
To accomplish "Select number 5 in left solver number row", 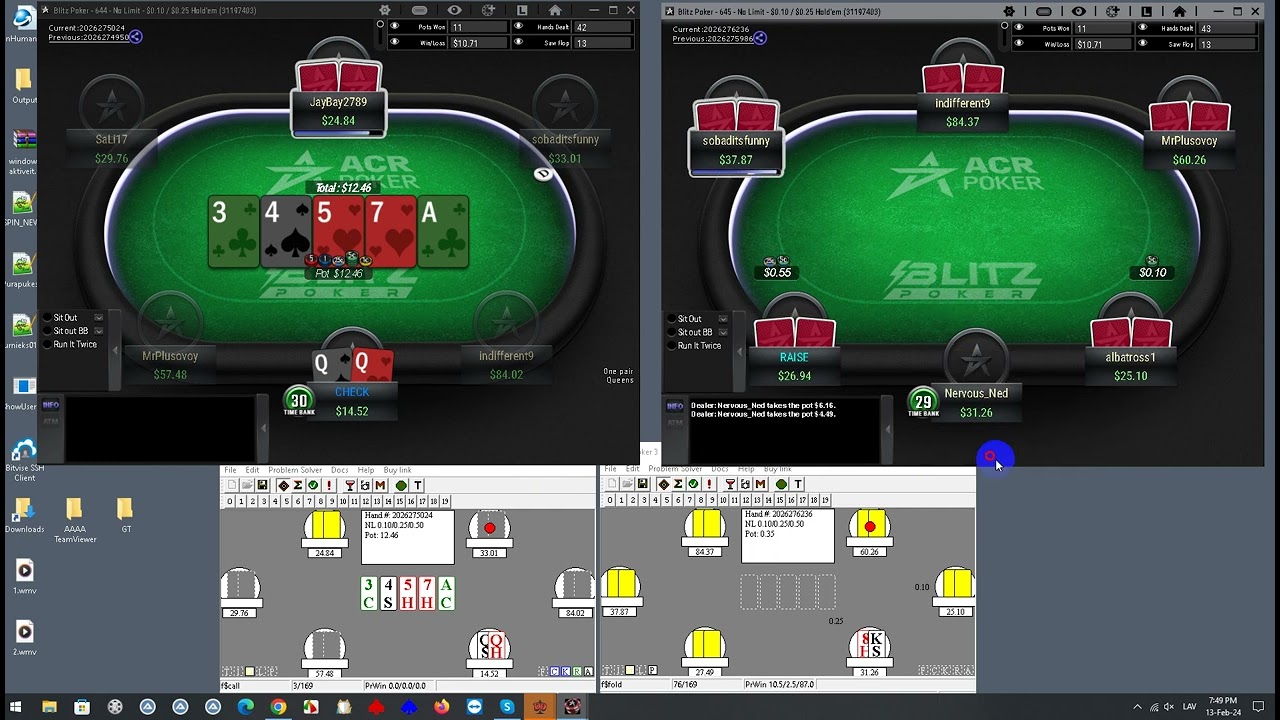I will (287, 501).
